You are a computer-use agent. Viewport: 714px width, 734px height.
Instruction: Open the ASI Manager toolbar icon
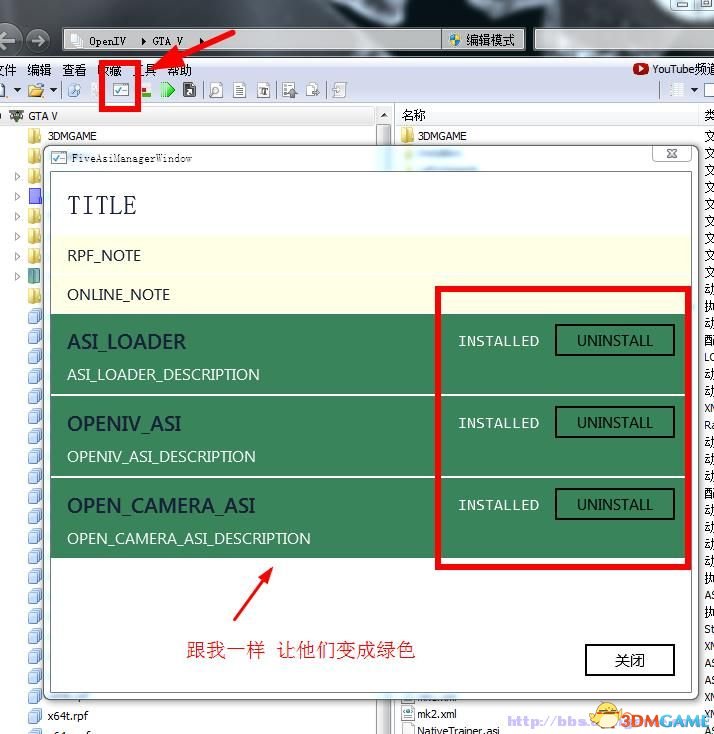[120, 89]
